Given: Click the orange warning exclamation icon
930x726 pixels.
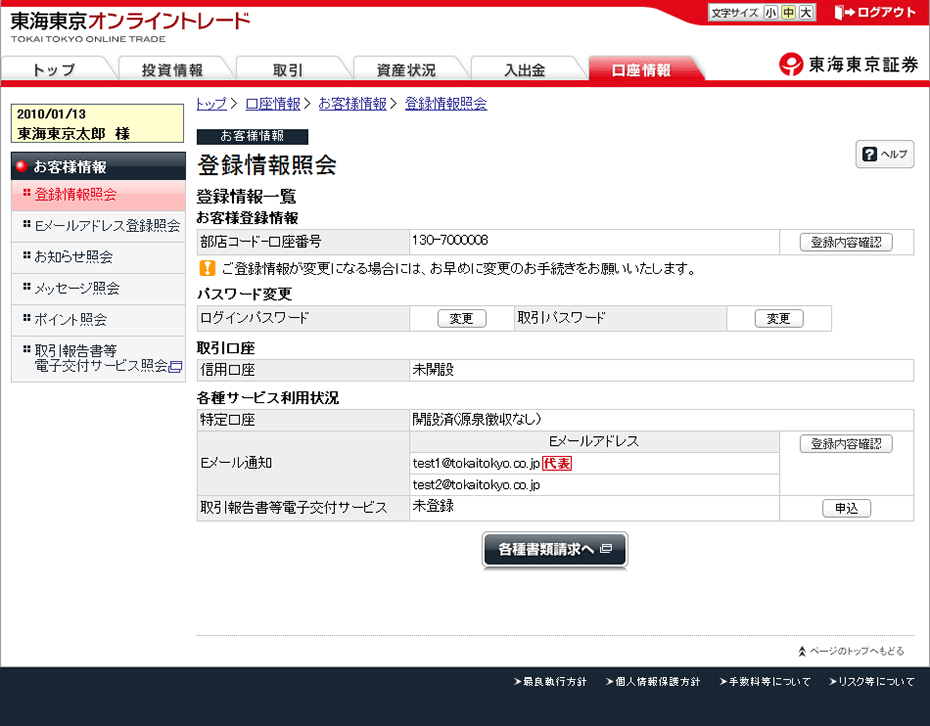Looking at the screenshot, I should point(207,268).
